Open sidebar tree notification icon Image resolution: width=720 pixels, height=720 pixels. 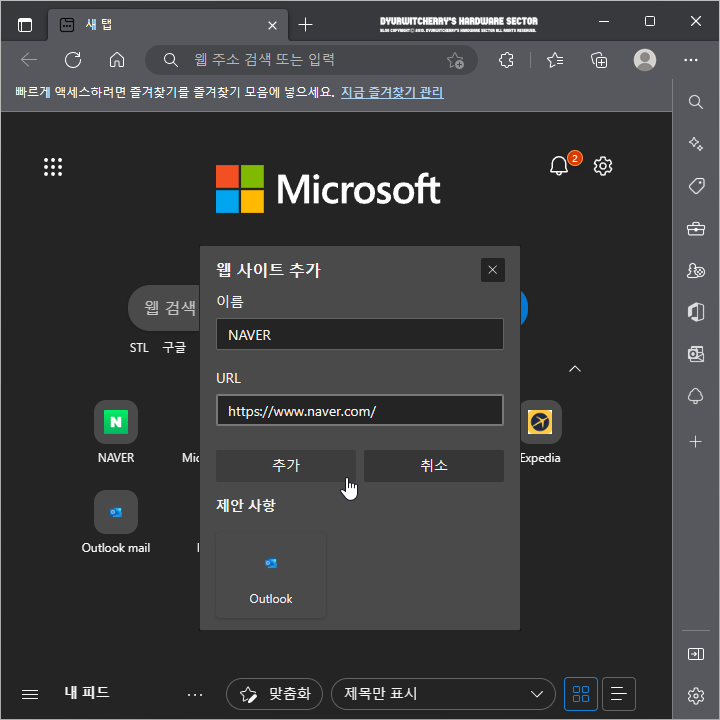696,396
